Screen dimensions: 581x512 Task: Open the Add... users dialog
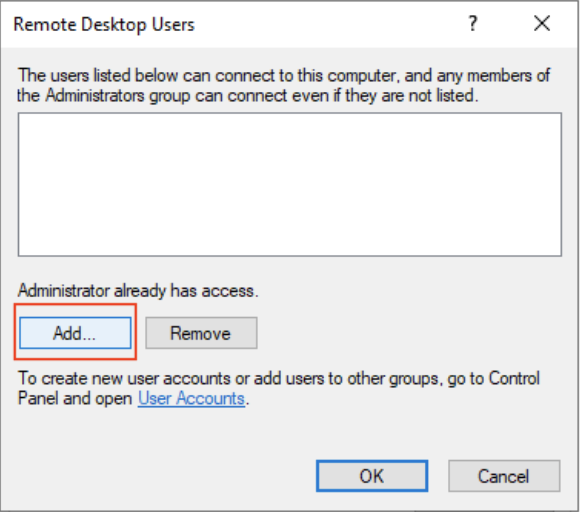coord(75,333)
